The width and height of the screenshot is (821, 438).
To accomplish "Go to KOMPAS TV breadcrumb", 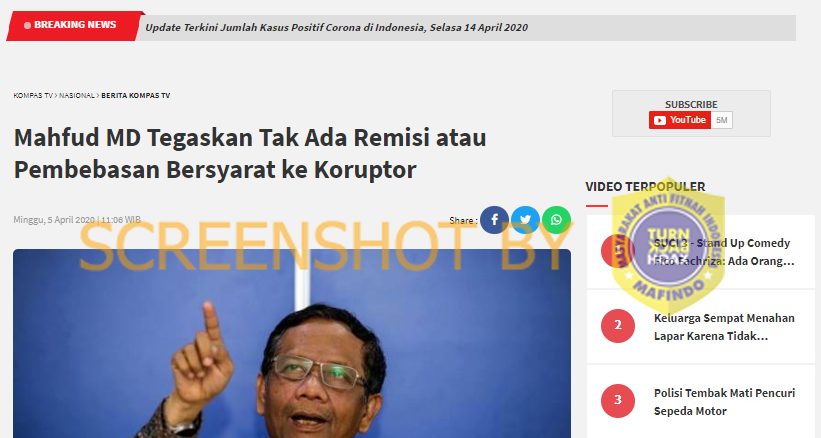I will (33, 96).
